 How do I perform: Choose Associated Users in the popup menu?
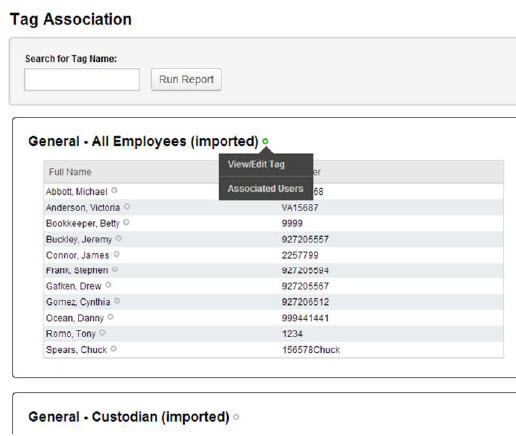click(x=266, y=188)
